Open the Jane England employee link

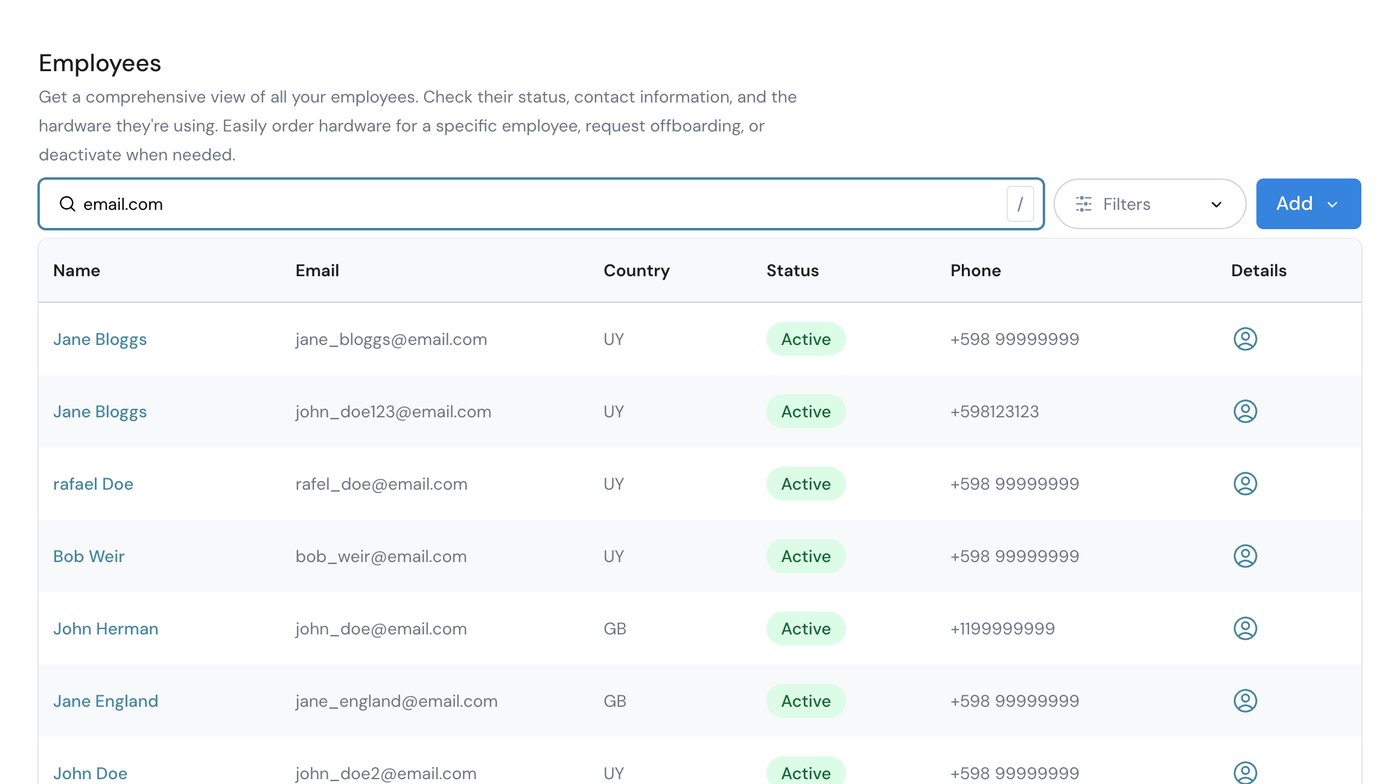(106, 701)
